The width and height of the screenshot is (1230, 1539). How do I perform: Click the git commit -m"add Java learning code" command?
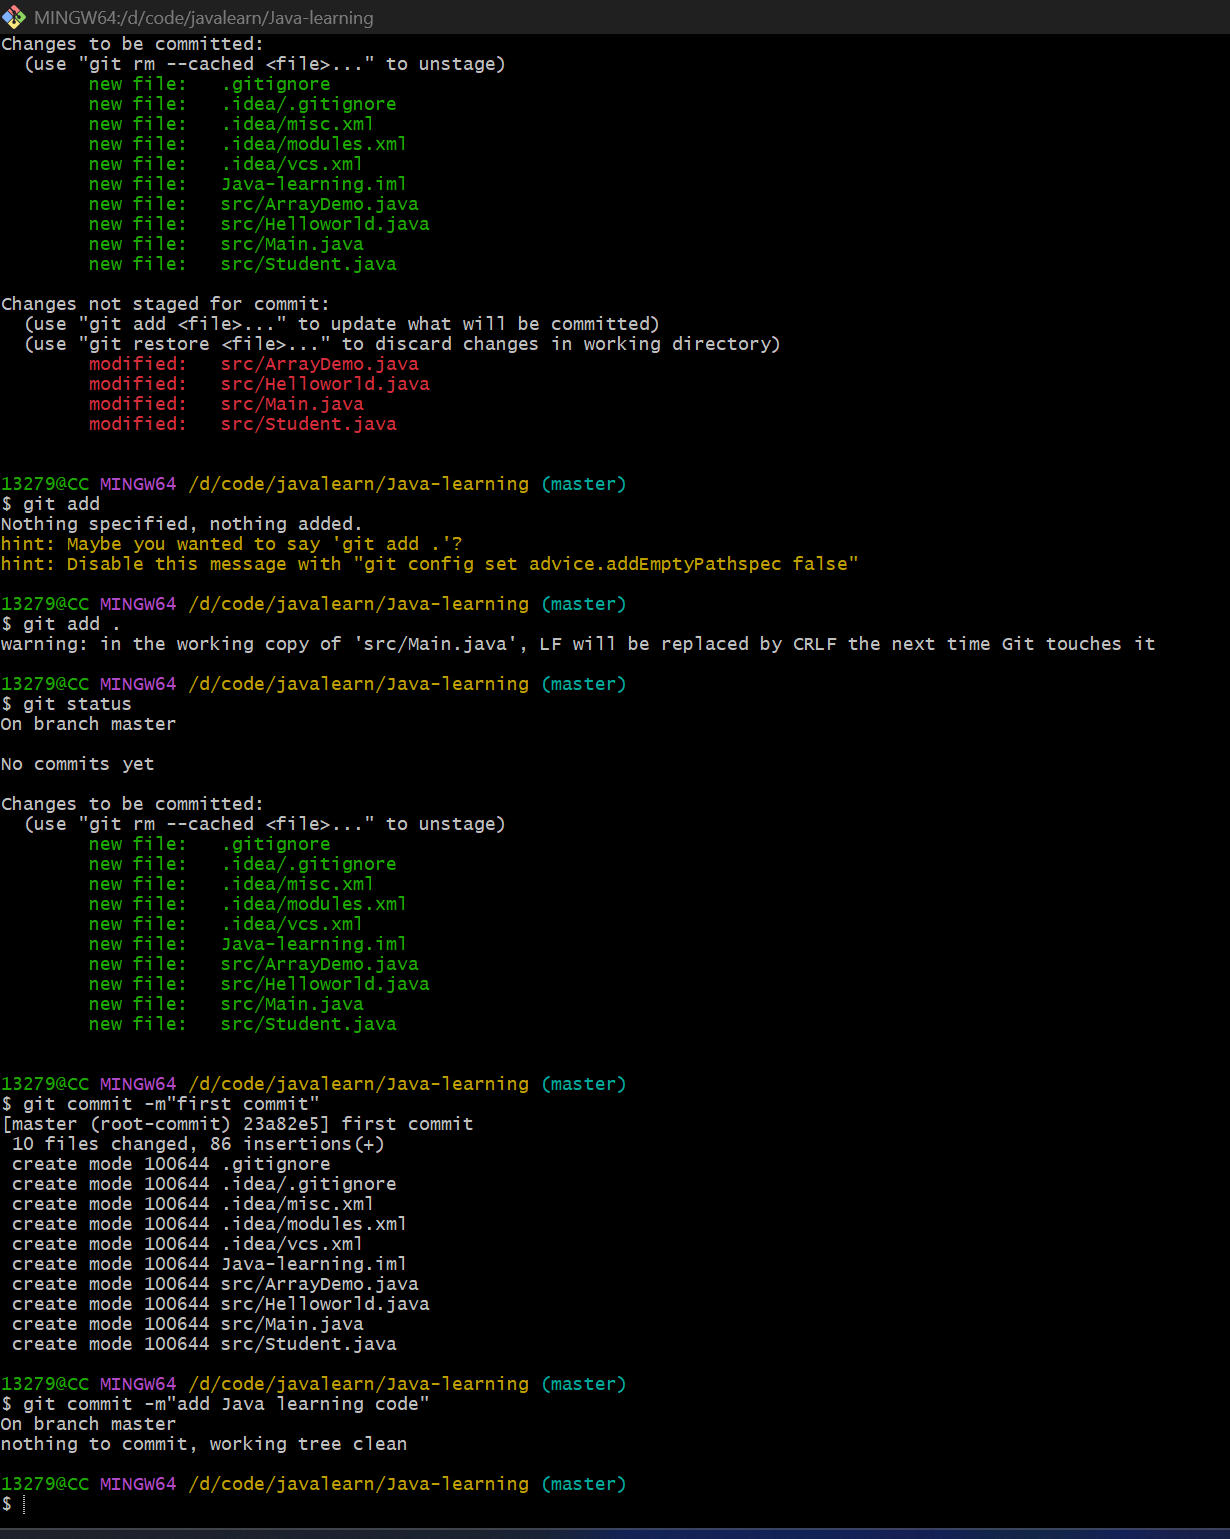(215, 1404)
